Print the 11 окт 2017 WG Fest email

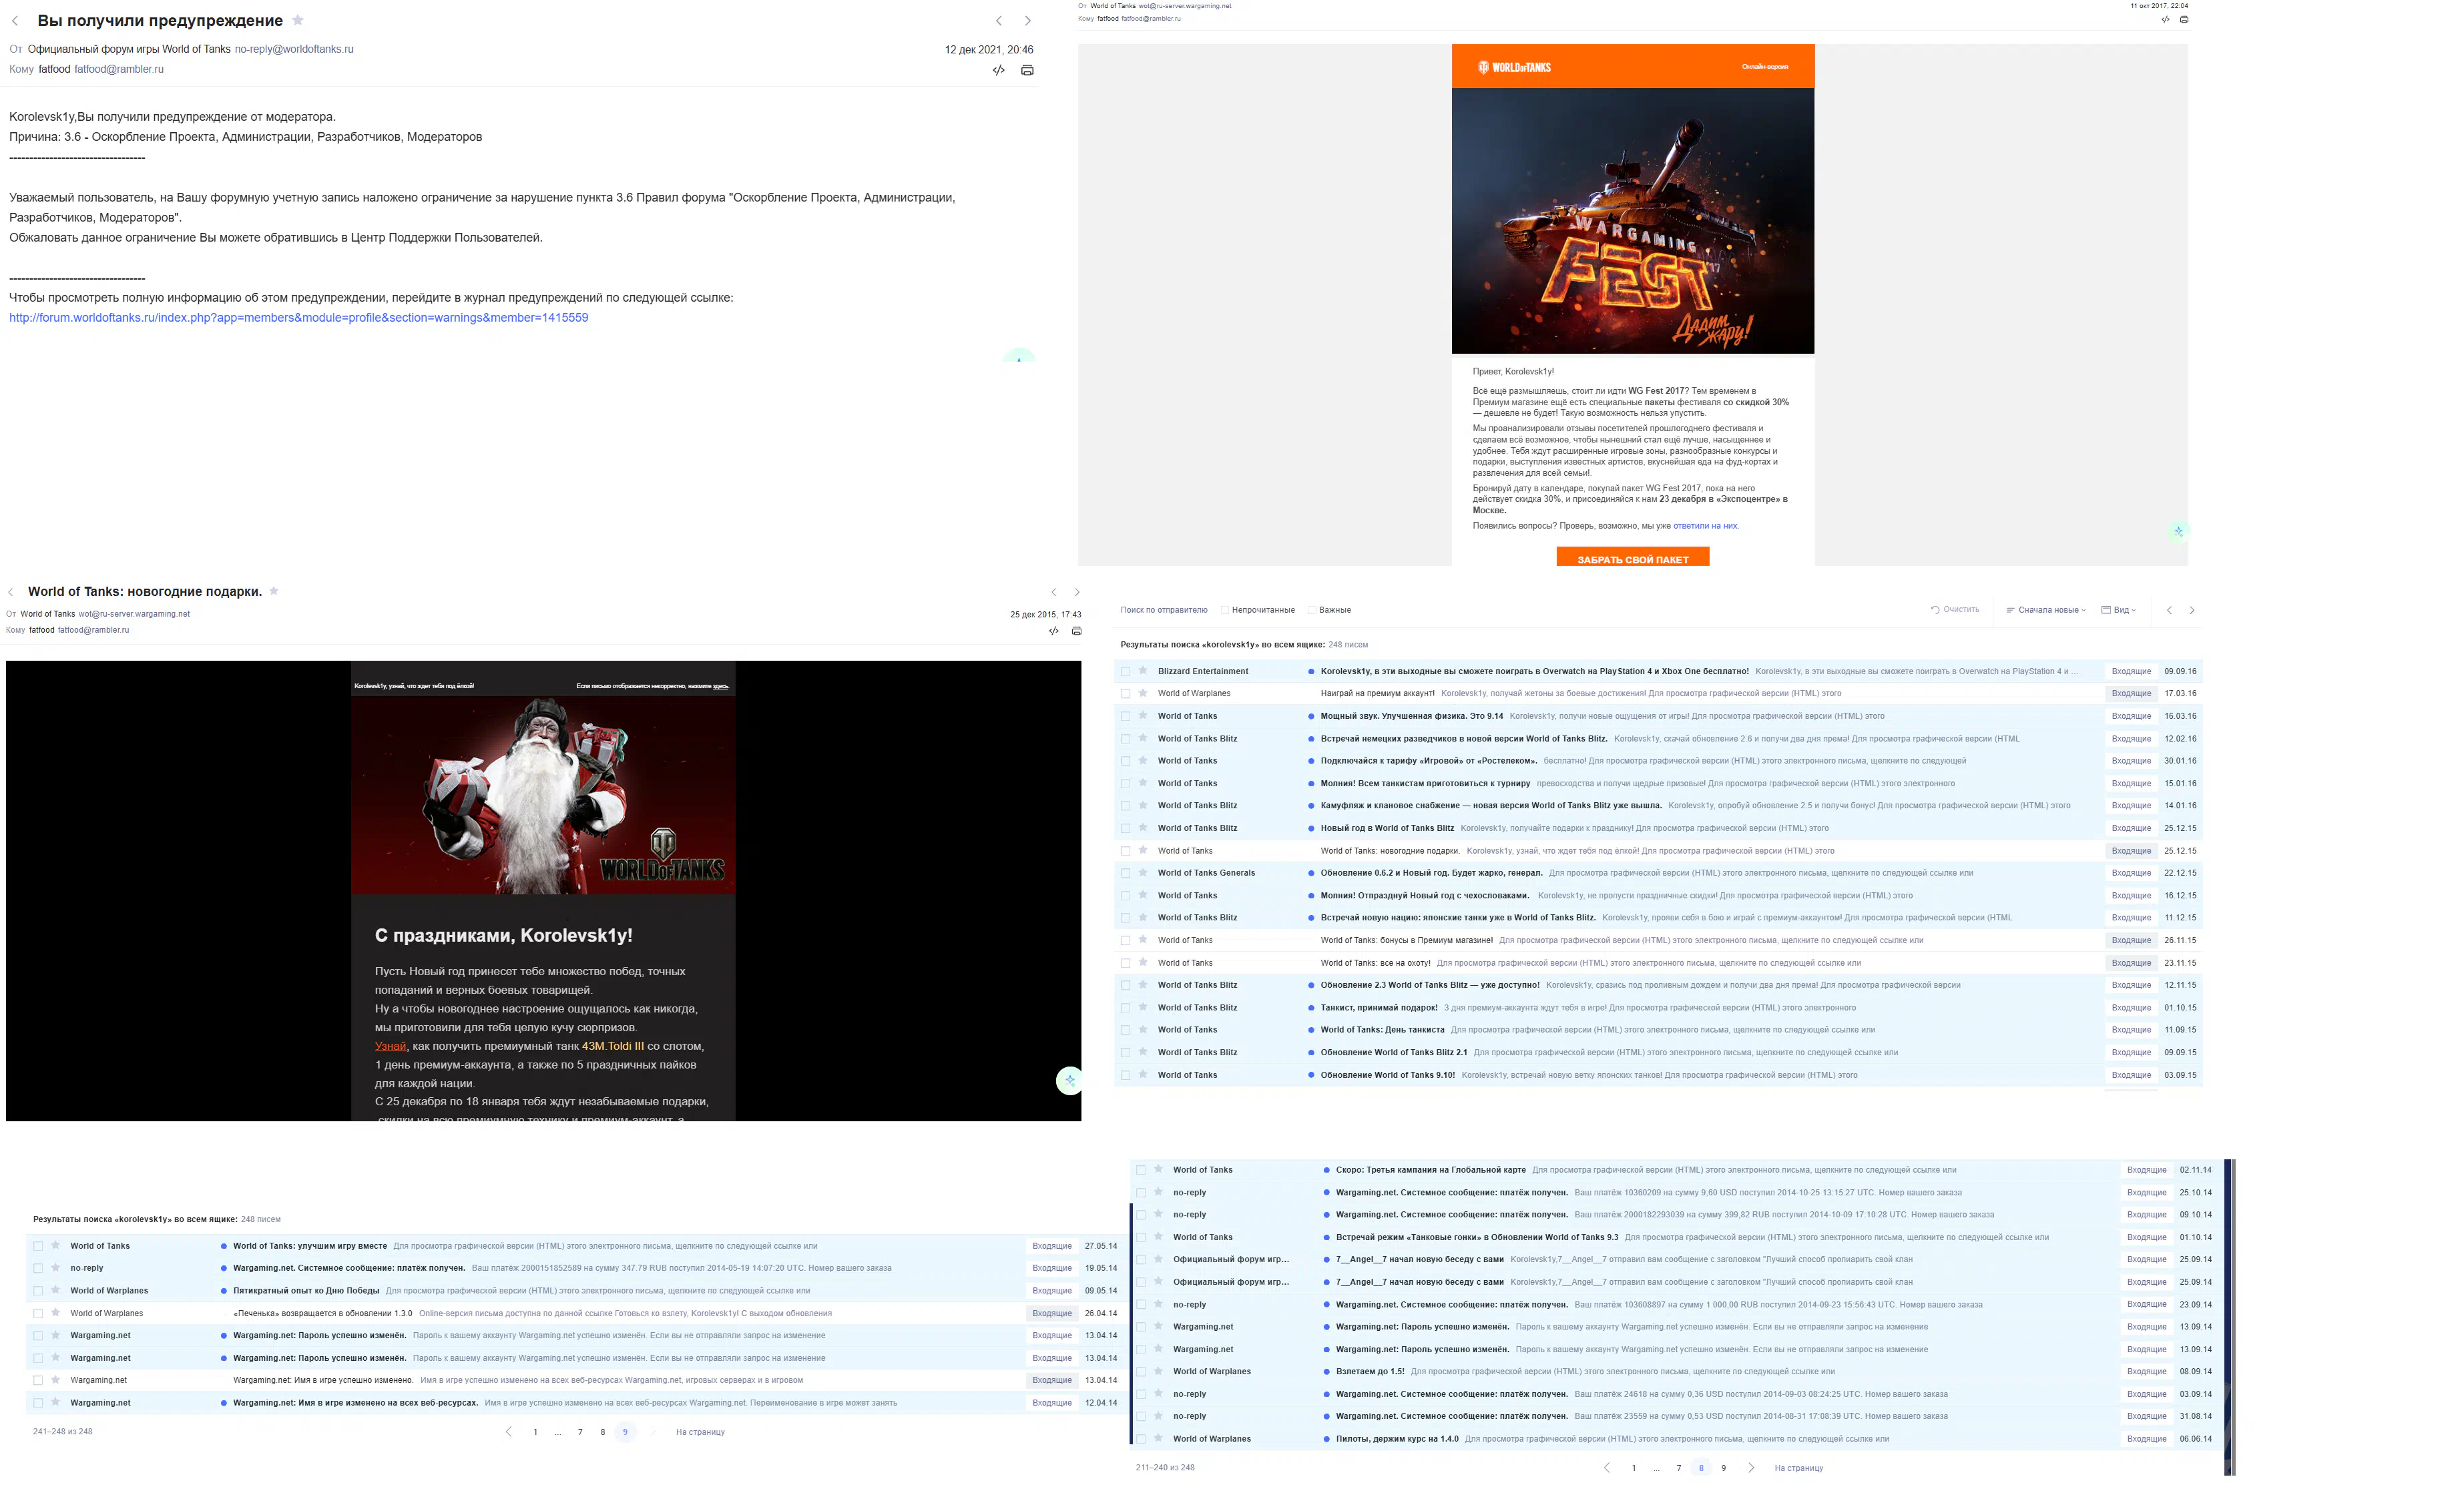2184,19
